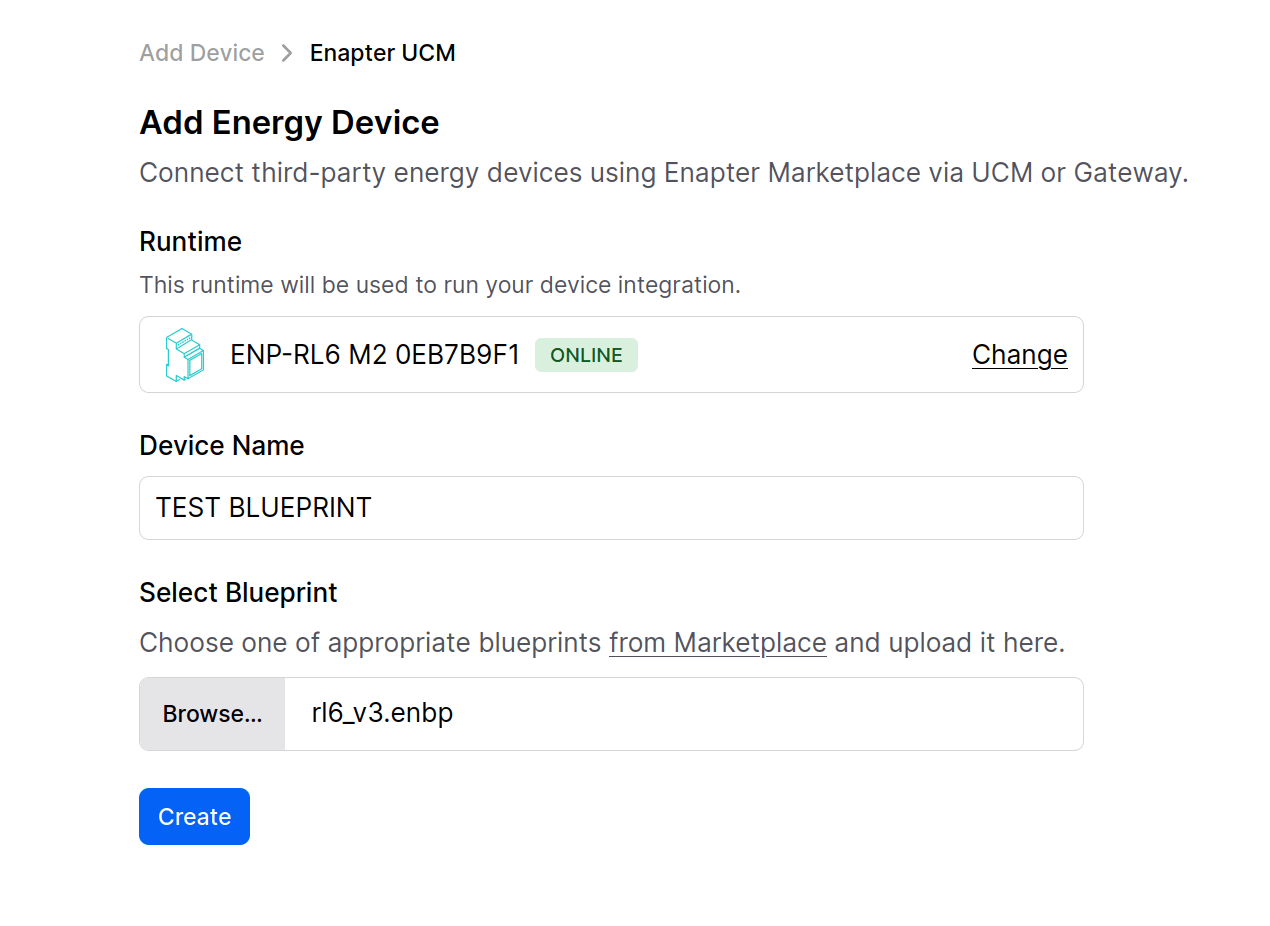Click empty area inside runtime selection box
Screen dimensions: 1270x926
point(800,355)
